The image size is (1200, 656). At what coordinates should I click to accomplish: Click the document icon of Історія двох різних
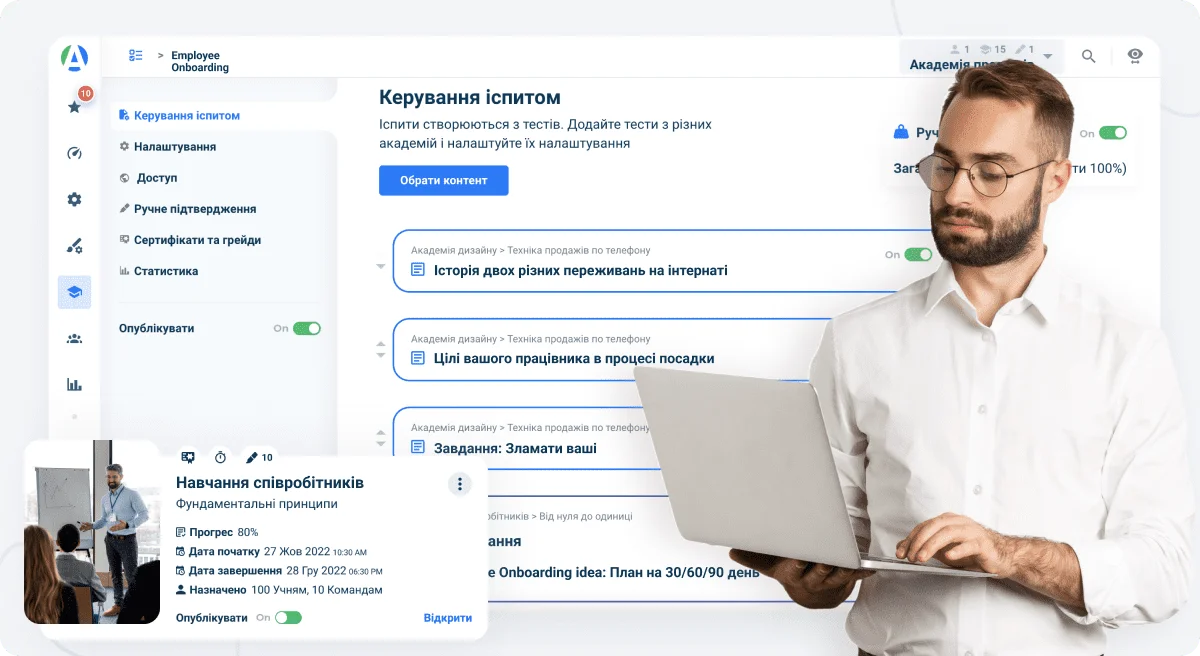(418, 270)
